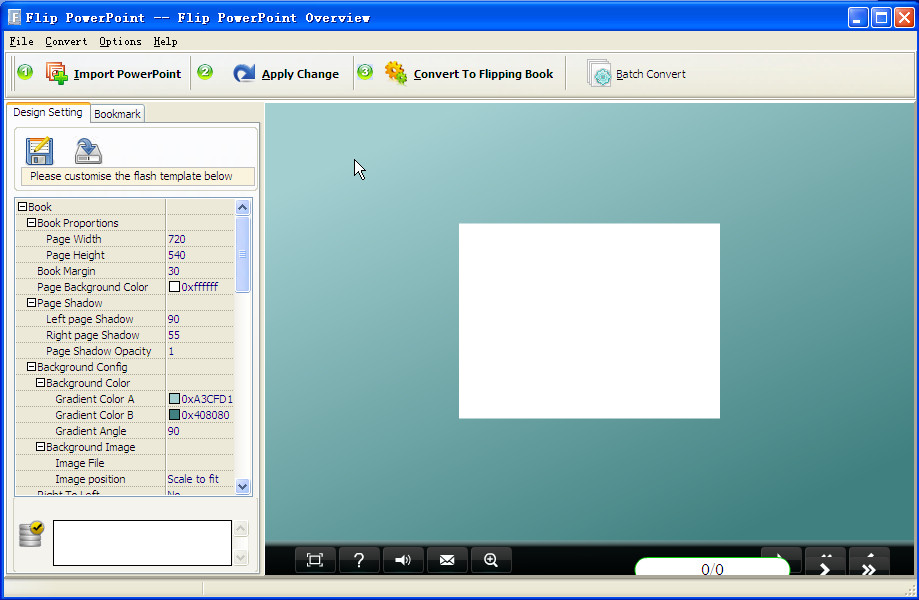Collapse the Background Config node
Viewport: 919px width, 600px height.
tap(32, 366)
